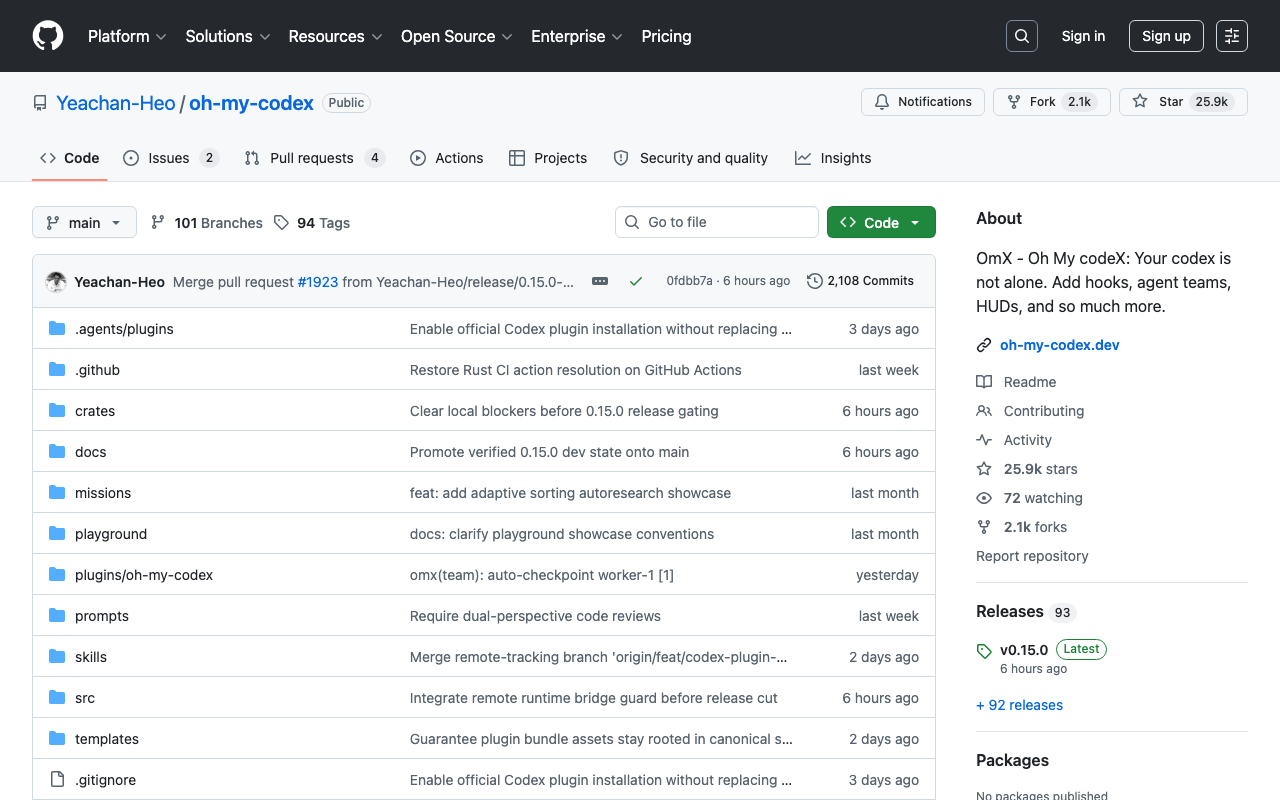Open the appearance settings icon button
The height and width of the screenshot is (800, 1280).
tap(1232, 36)
